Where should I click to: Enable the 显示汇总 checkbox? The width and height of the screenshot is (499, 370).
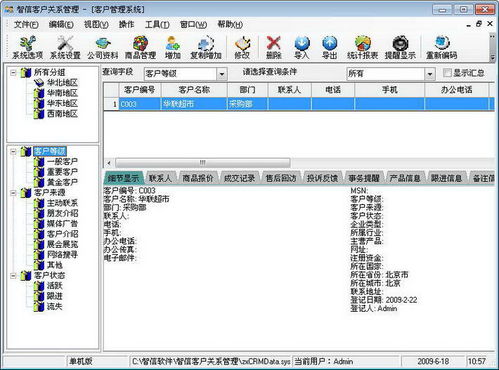click(447, 73)
